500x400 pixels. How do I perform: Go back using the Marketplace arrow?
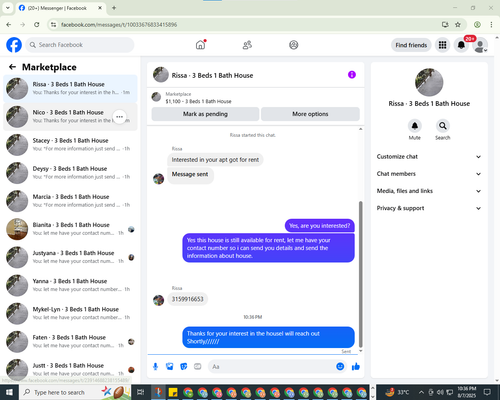tap(12, 67)
